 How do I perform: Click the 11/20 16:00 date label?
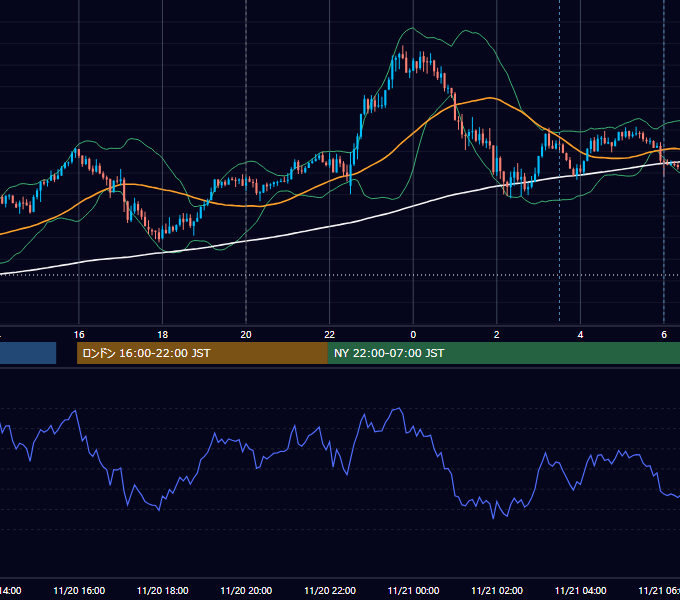pyautogui.click(x=79, y=591)
